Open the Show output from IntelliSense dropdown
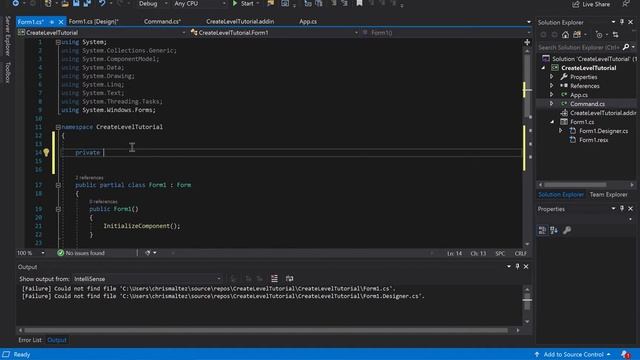 [x=147, y=279]
